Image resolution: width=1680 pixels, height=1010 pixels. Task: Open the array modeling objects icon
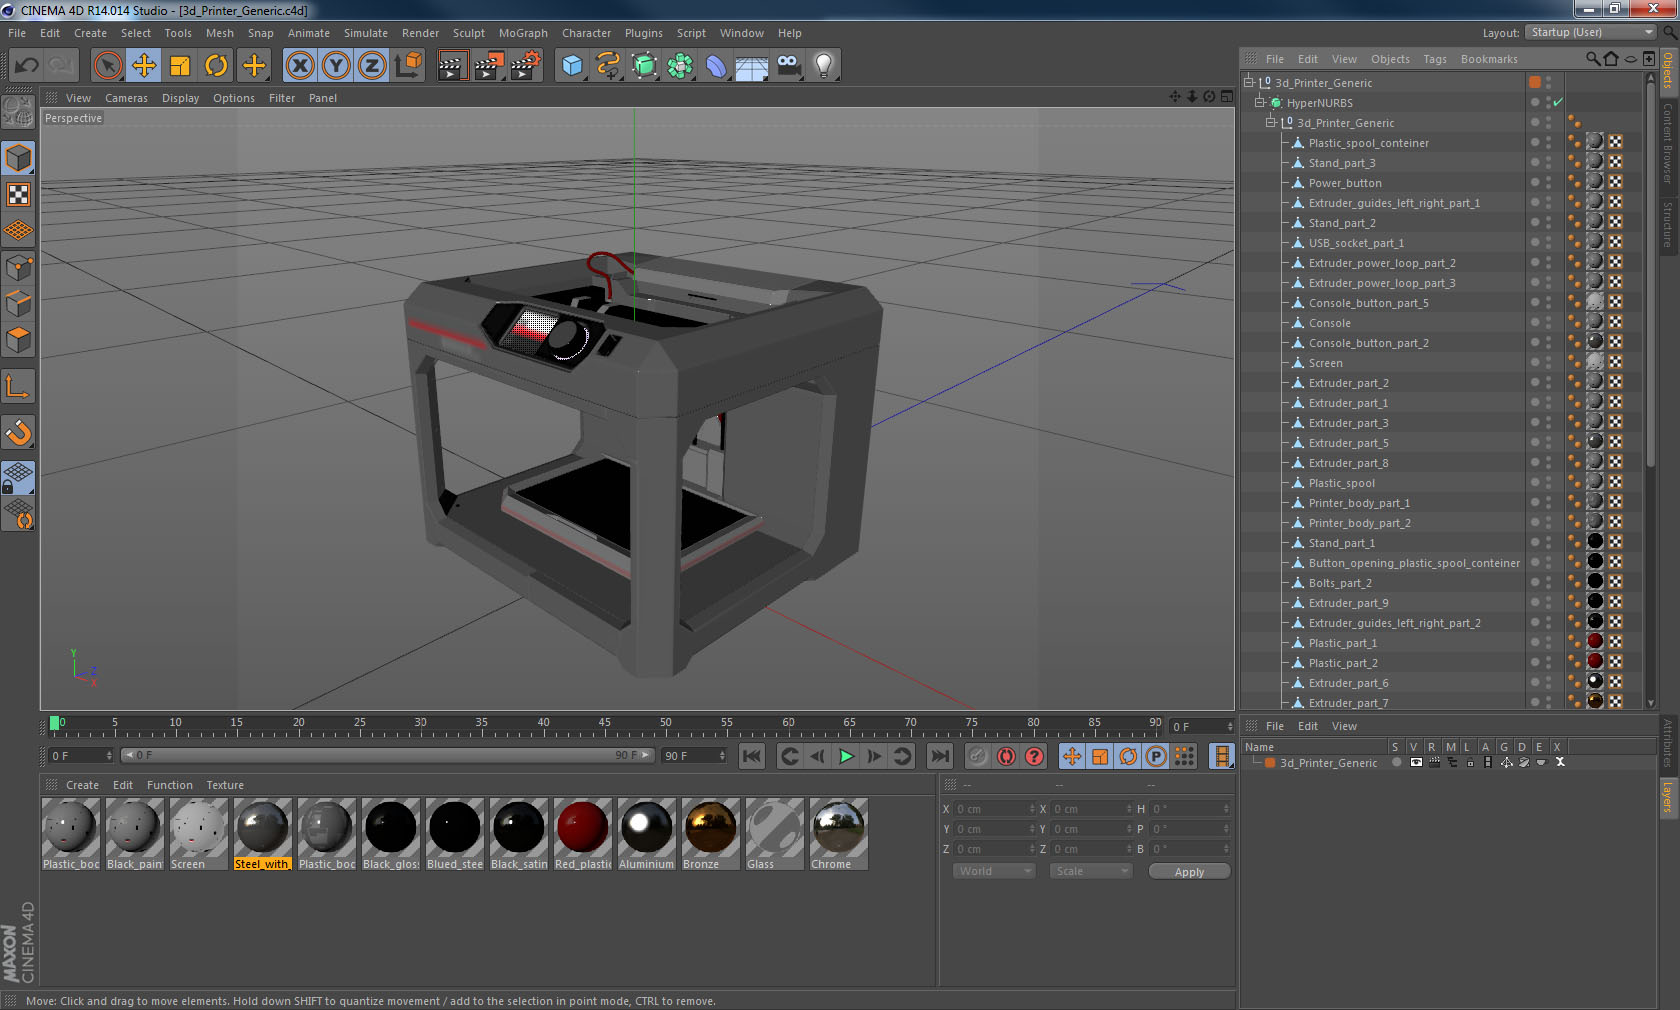coord(680,66)
